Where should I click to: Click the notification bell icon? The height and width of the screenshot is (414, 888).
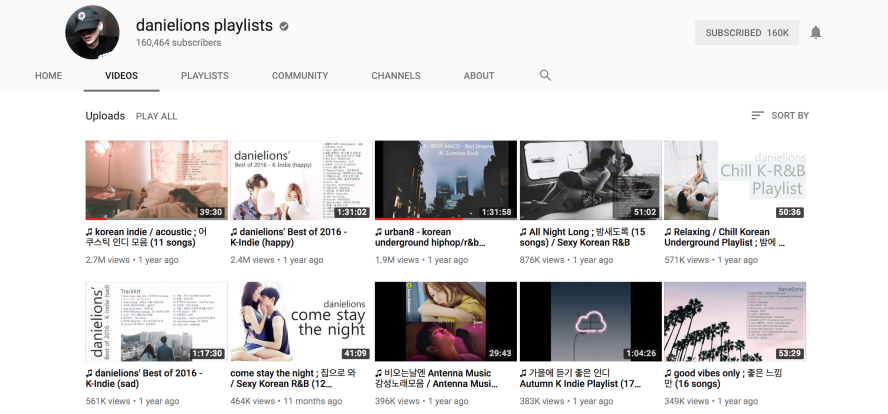click(x=816, y=33)
